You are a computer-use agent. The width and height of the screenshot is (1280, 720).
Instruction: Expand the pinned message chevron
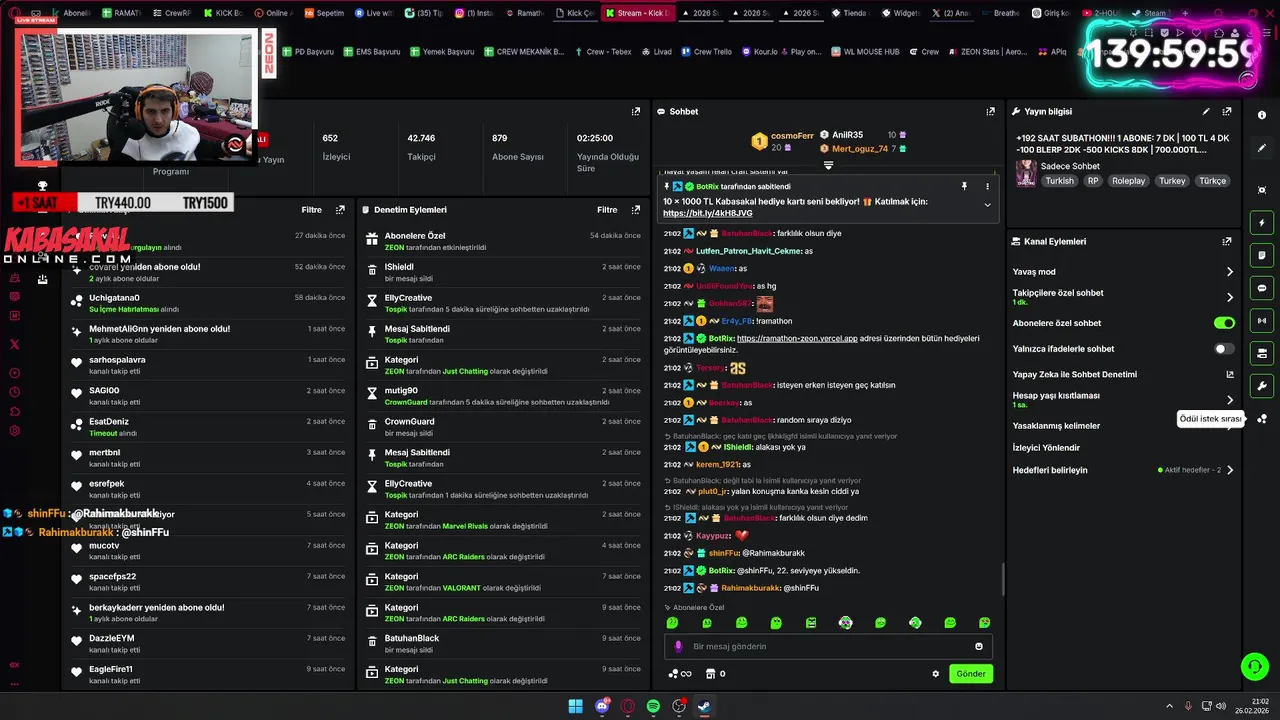pyautogui.click(x=987, y=205)
